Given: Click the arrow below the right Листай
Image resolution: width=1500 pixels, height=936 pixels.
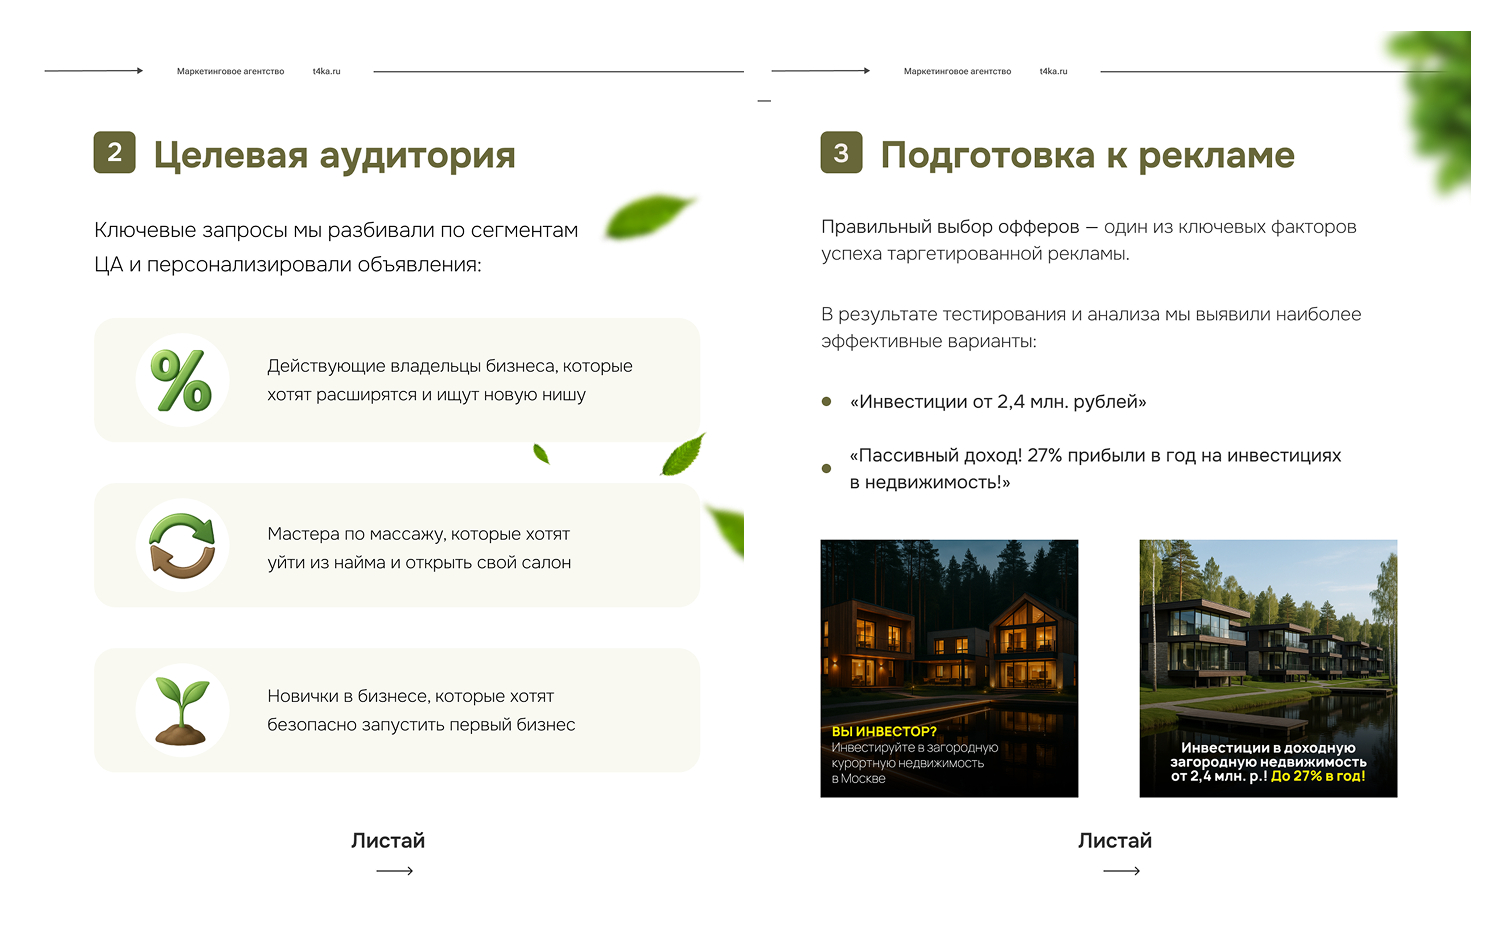Looking at the screenshot, I should [x=1122, y=871].
